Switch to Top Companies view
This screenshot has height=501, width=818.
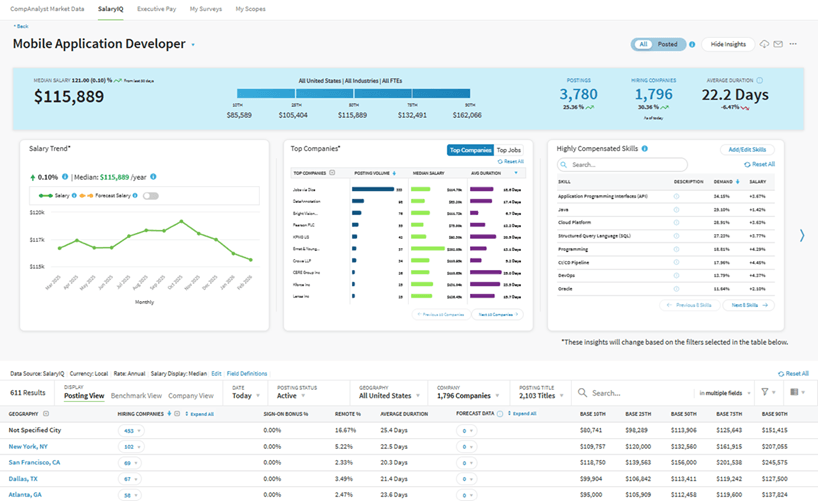point(470,150)
